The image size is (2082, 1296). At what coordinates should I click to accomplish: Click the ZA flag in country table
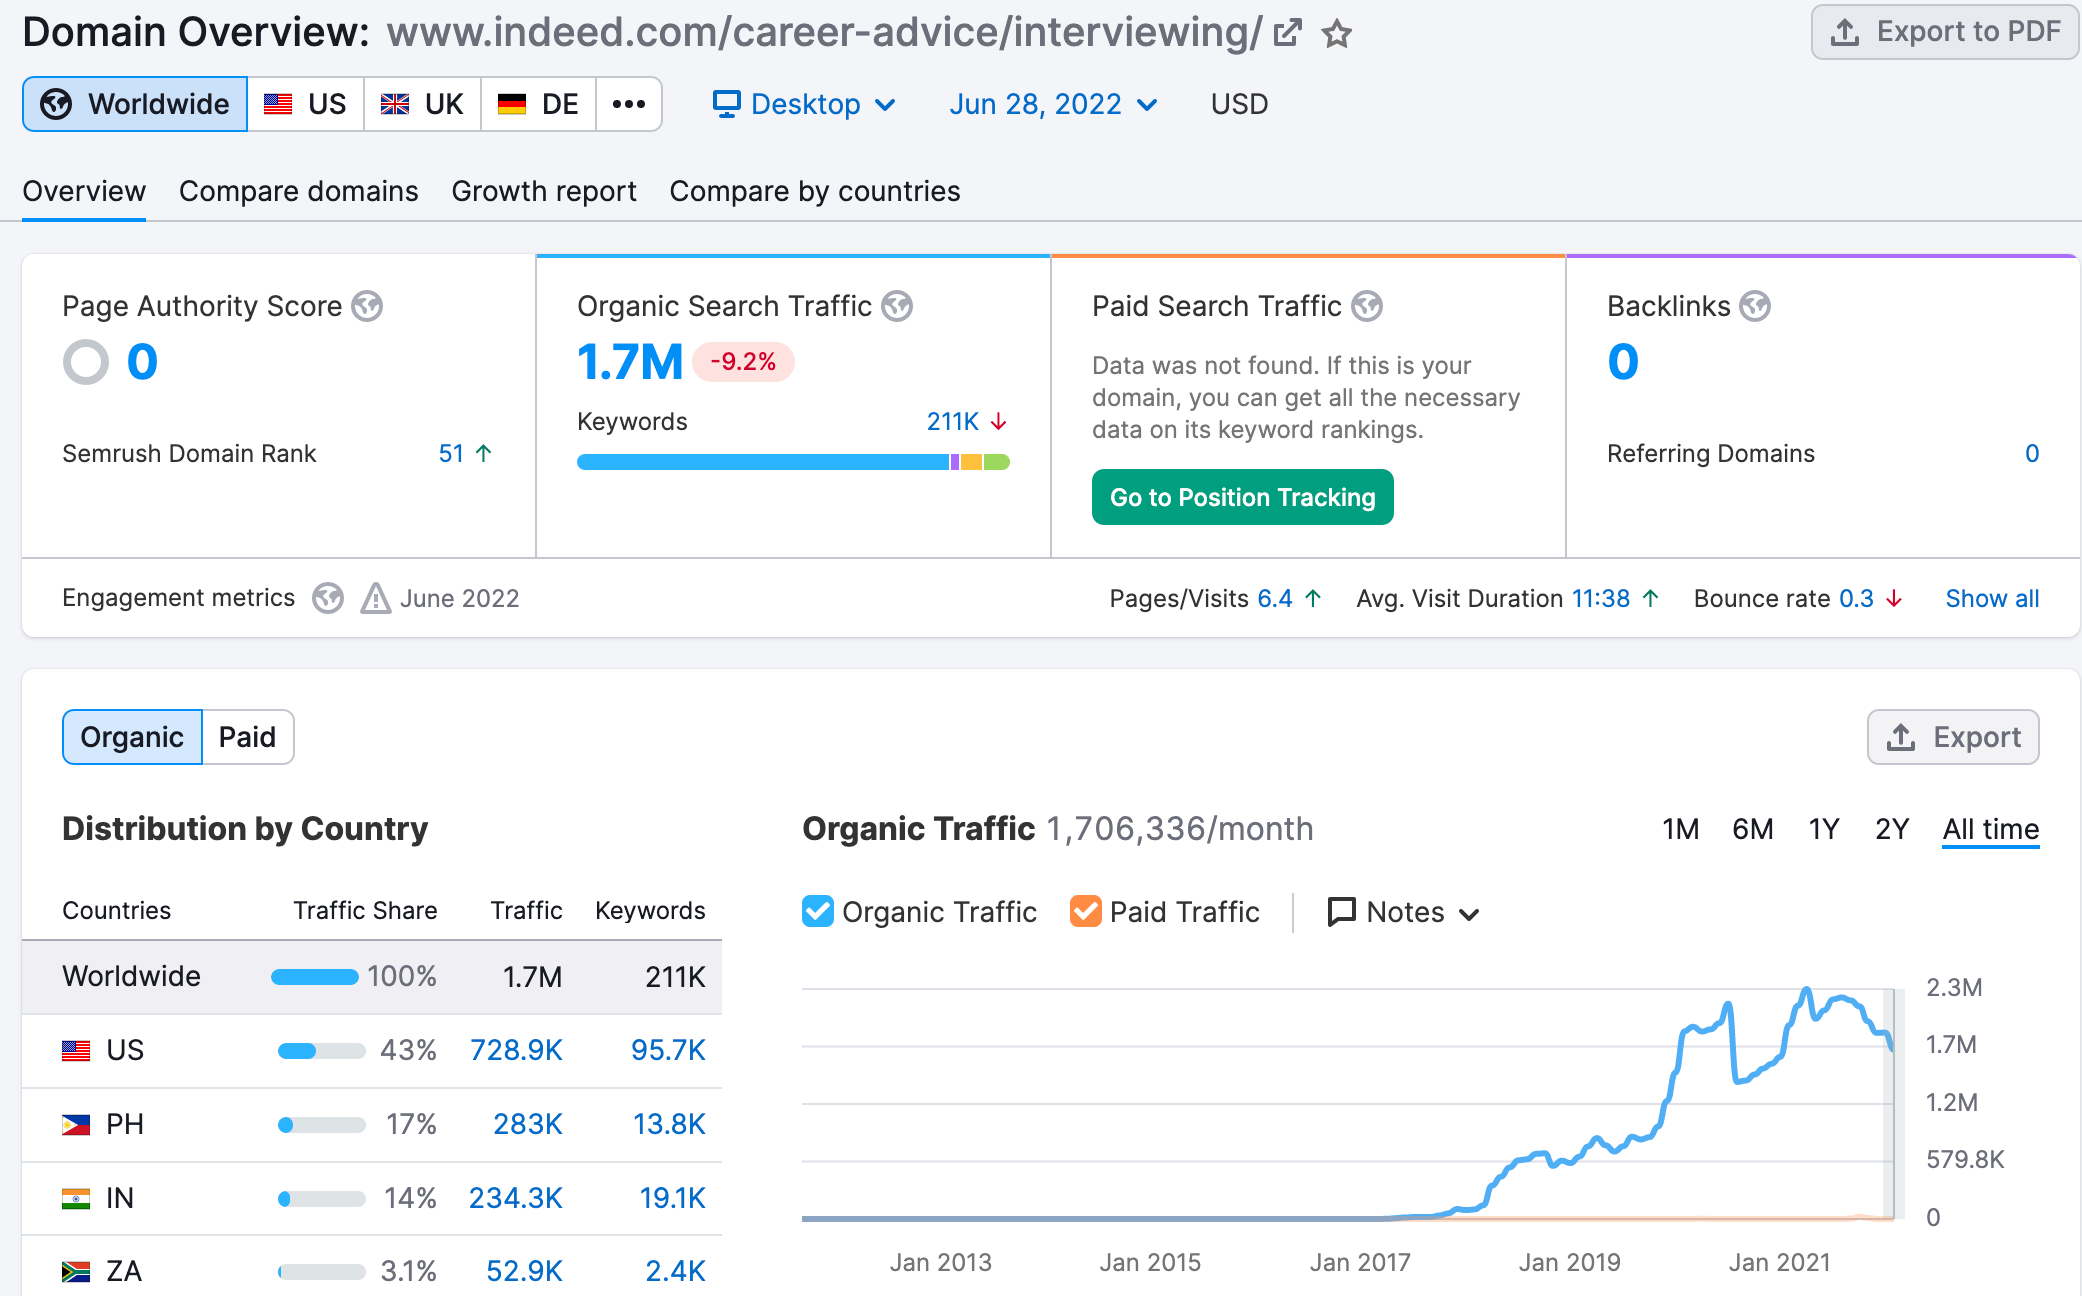click(x=76, y=1272)
